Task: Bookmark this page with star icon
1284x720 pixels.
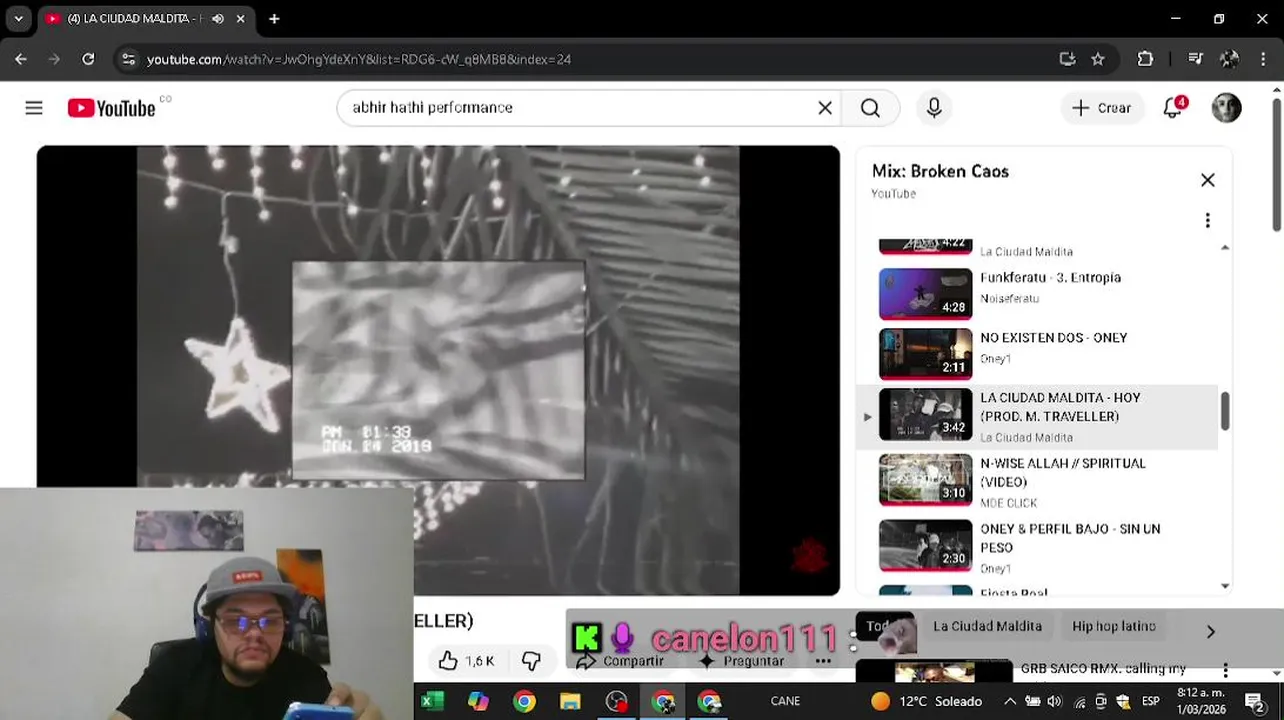Action: (x=1098, y=59)
